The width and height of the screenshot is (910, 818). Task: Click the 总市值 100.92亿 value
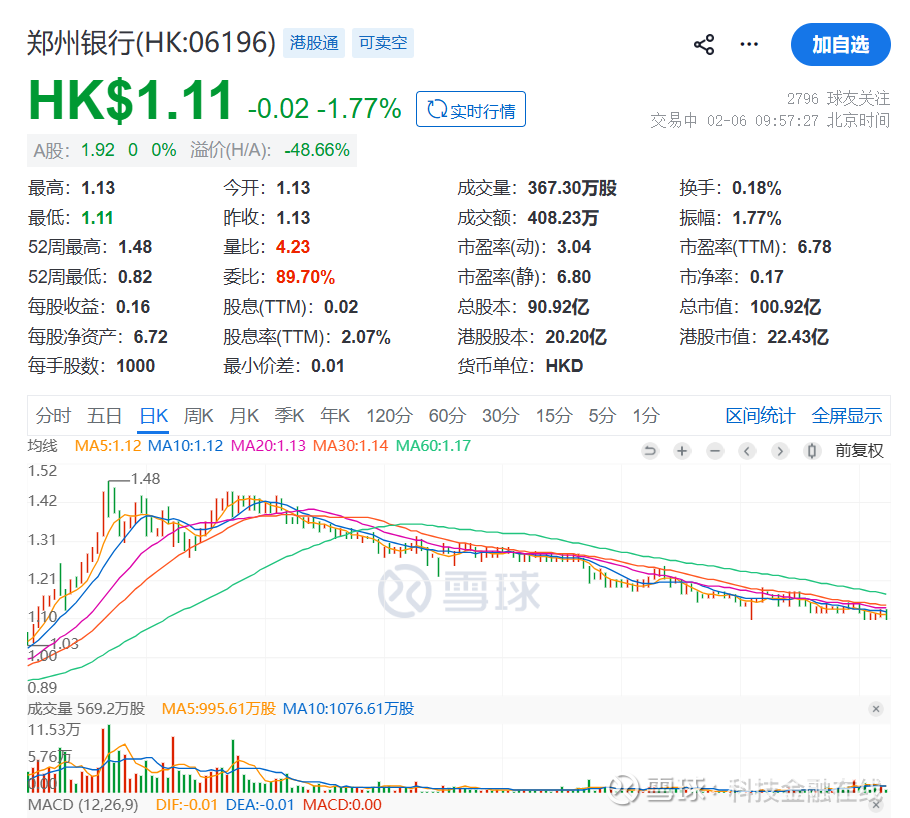coord(786,307)
